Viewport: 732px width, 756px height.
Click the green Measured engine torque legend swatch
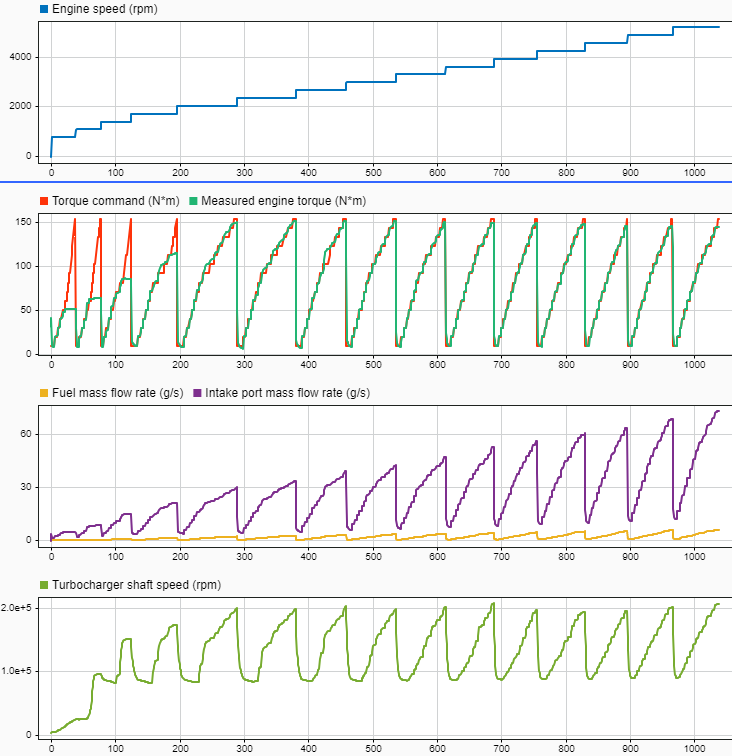tap(193, 201)
